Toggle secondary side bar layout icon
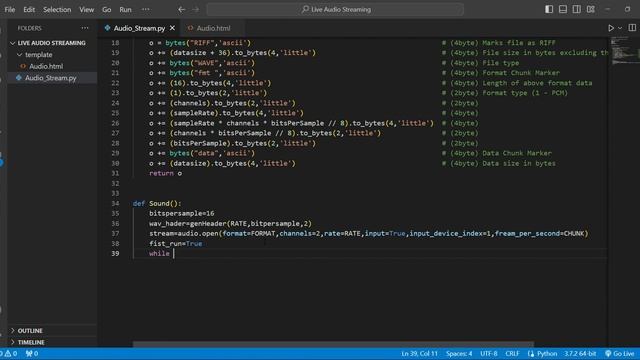This screenshot has height=360, width=640. (577, 9)
